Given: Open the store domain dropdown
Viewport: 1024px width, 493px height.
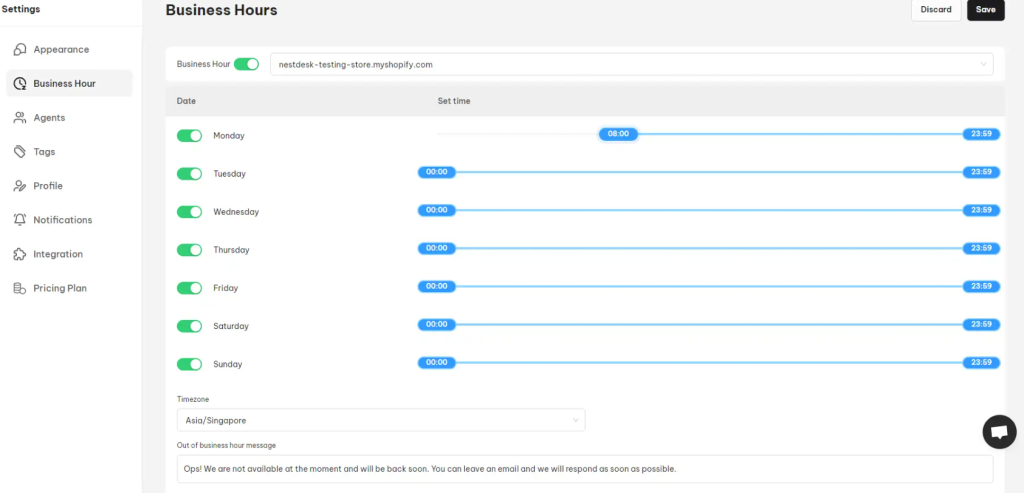Looking at the screenshot, I should pyautogui.click(x=632, y=65).
